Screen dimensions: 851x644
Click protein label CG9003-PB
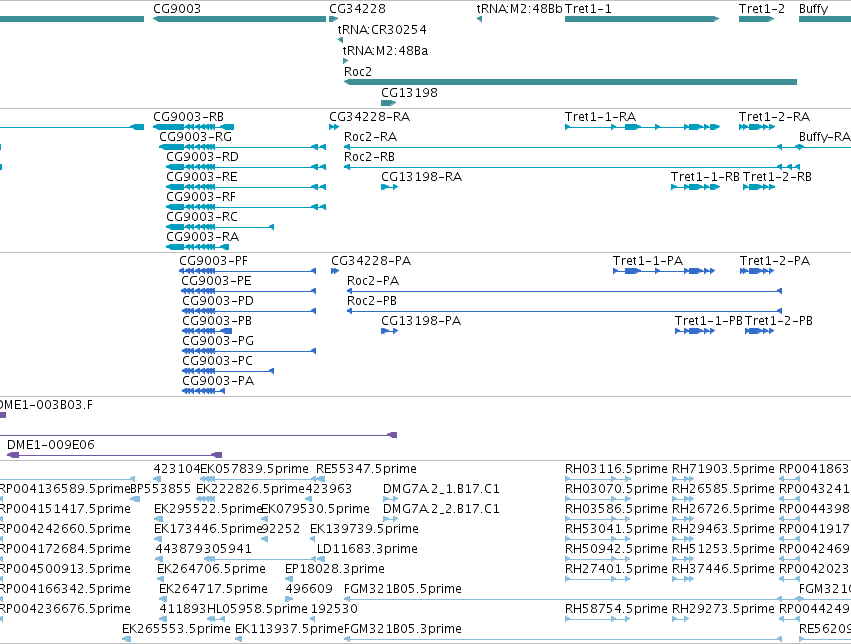[217, 321]
